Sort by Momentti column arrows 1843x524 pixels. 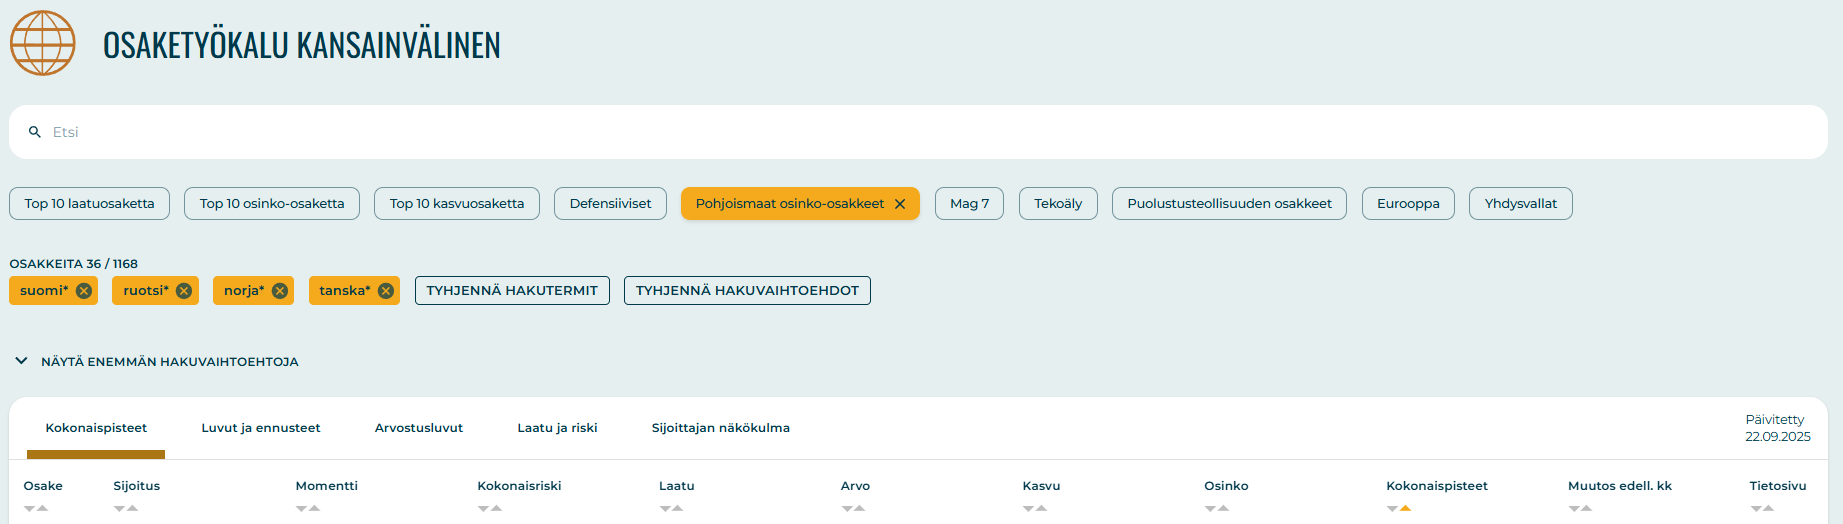click(x=308, y=508)
